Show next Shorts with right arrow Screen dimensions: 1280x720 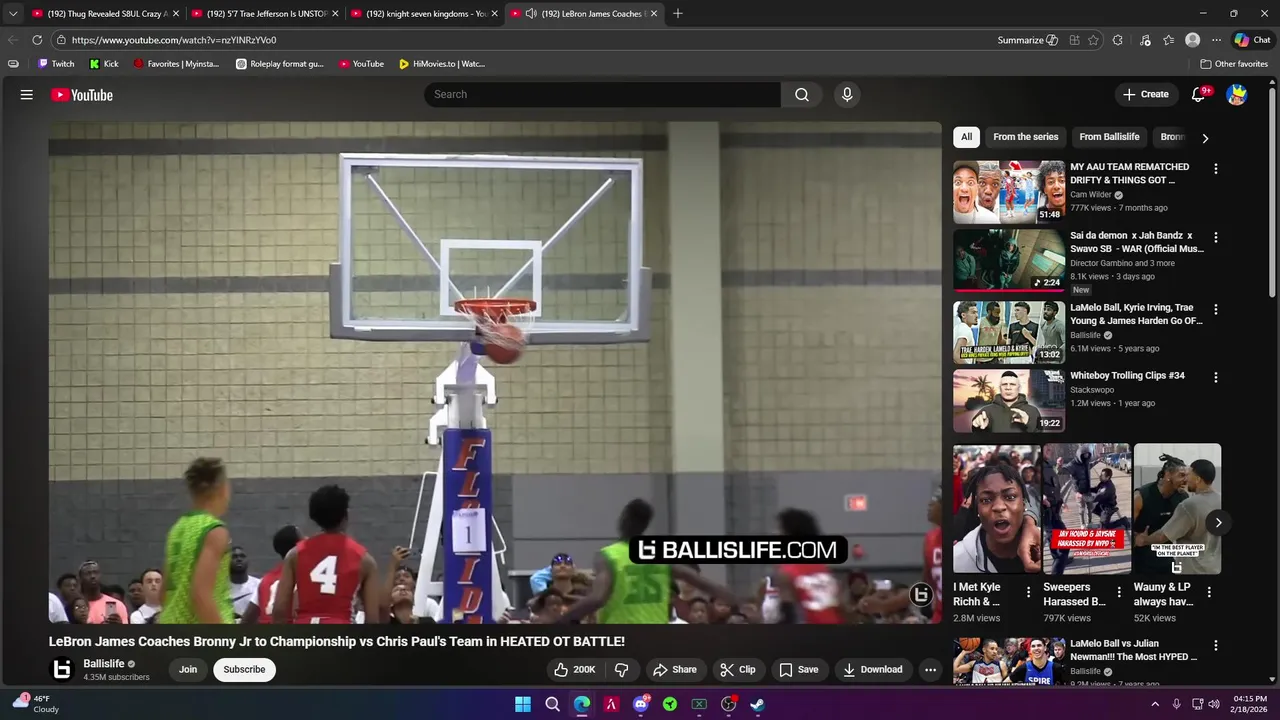(x=1218, y=523)
